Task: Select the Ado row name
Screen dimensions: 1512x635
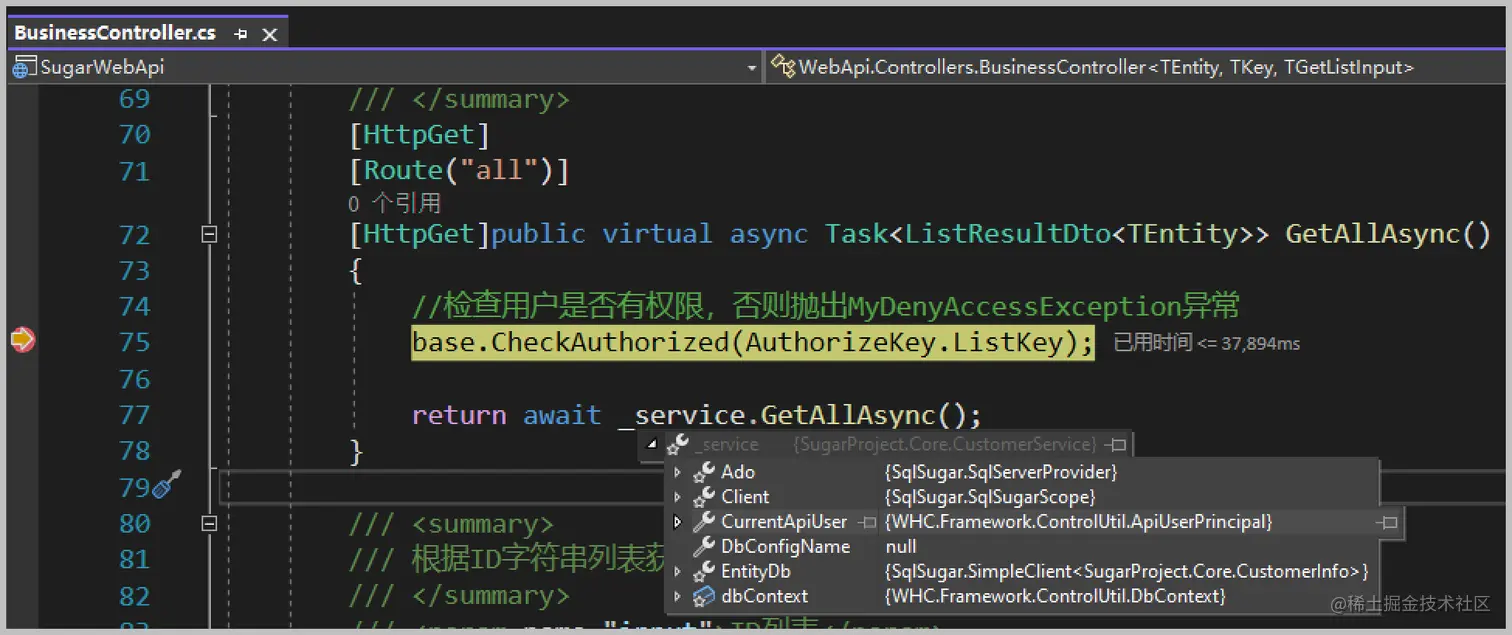Action: 738,472
